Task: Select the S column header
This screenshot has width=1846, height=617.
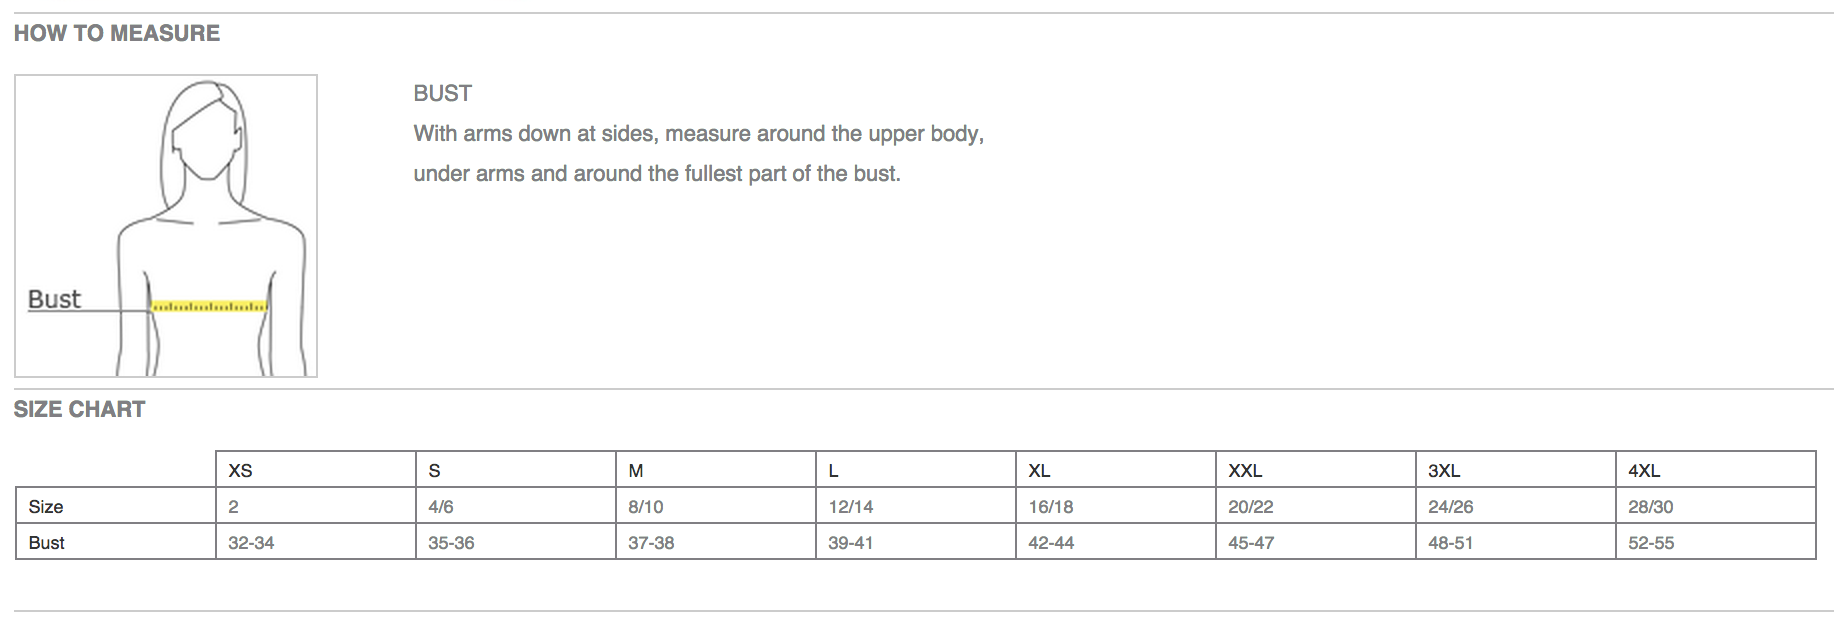Action: 516,470
